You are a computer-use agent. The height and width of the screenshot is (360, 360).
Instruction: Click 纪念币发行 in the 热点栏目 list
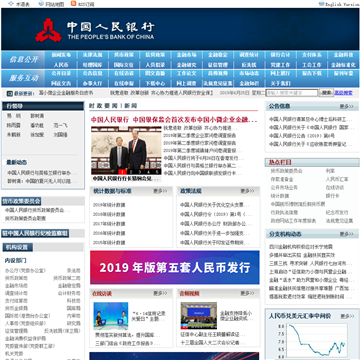tap(337, 212)
